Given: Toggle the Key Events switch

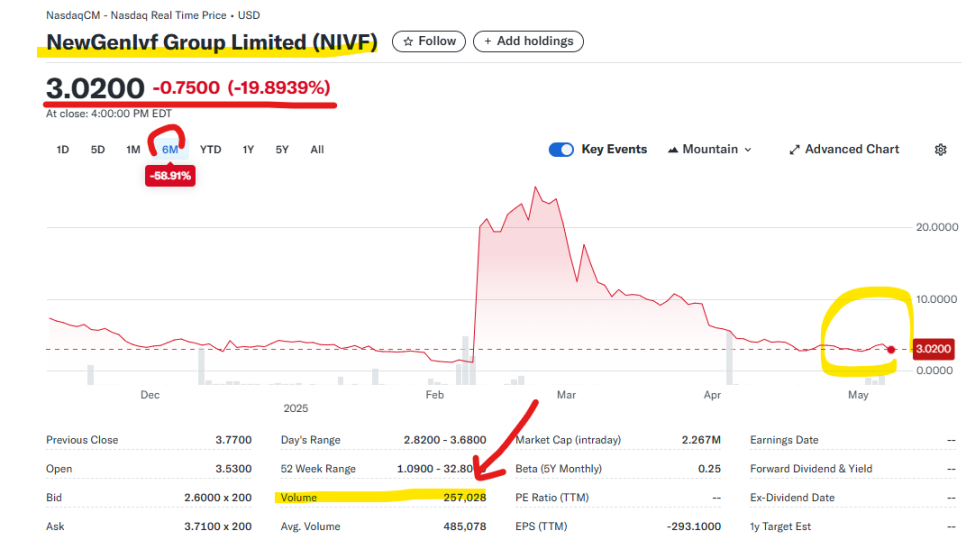Looking at the screenshot, I should [561, 150].
